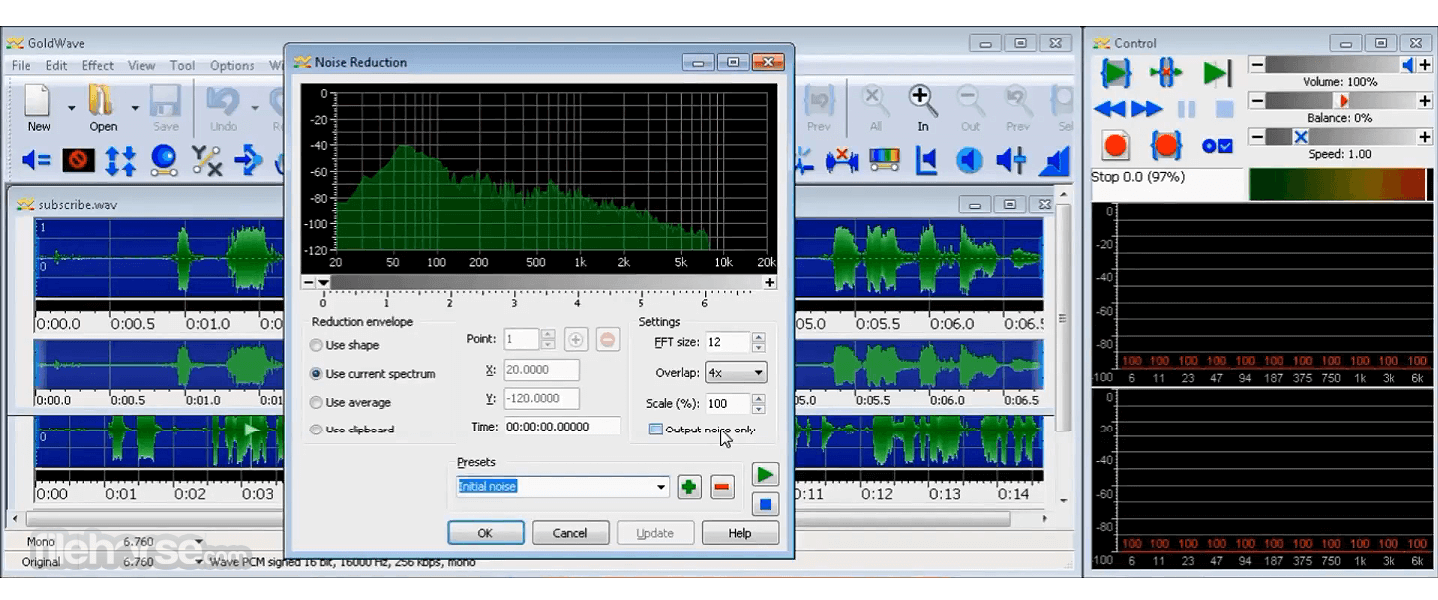Open the File menu
Viewport: 1438px width, 600px height.
(x=20, y=66)
